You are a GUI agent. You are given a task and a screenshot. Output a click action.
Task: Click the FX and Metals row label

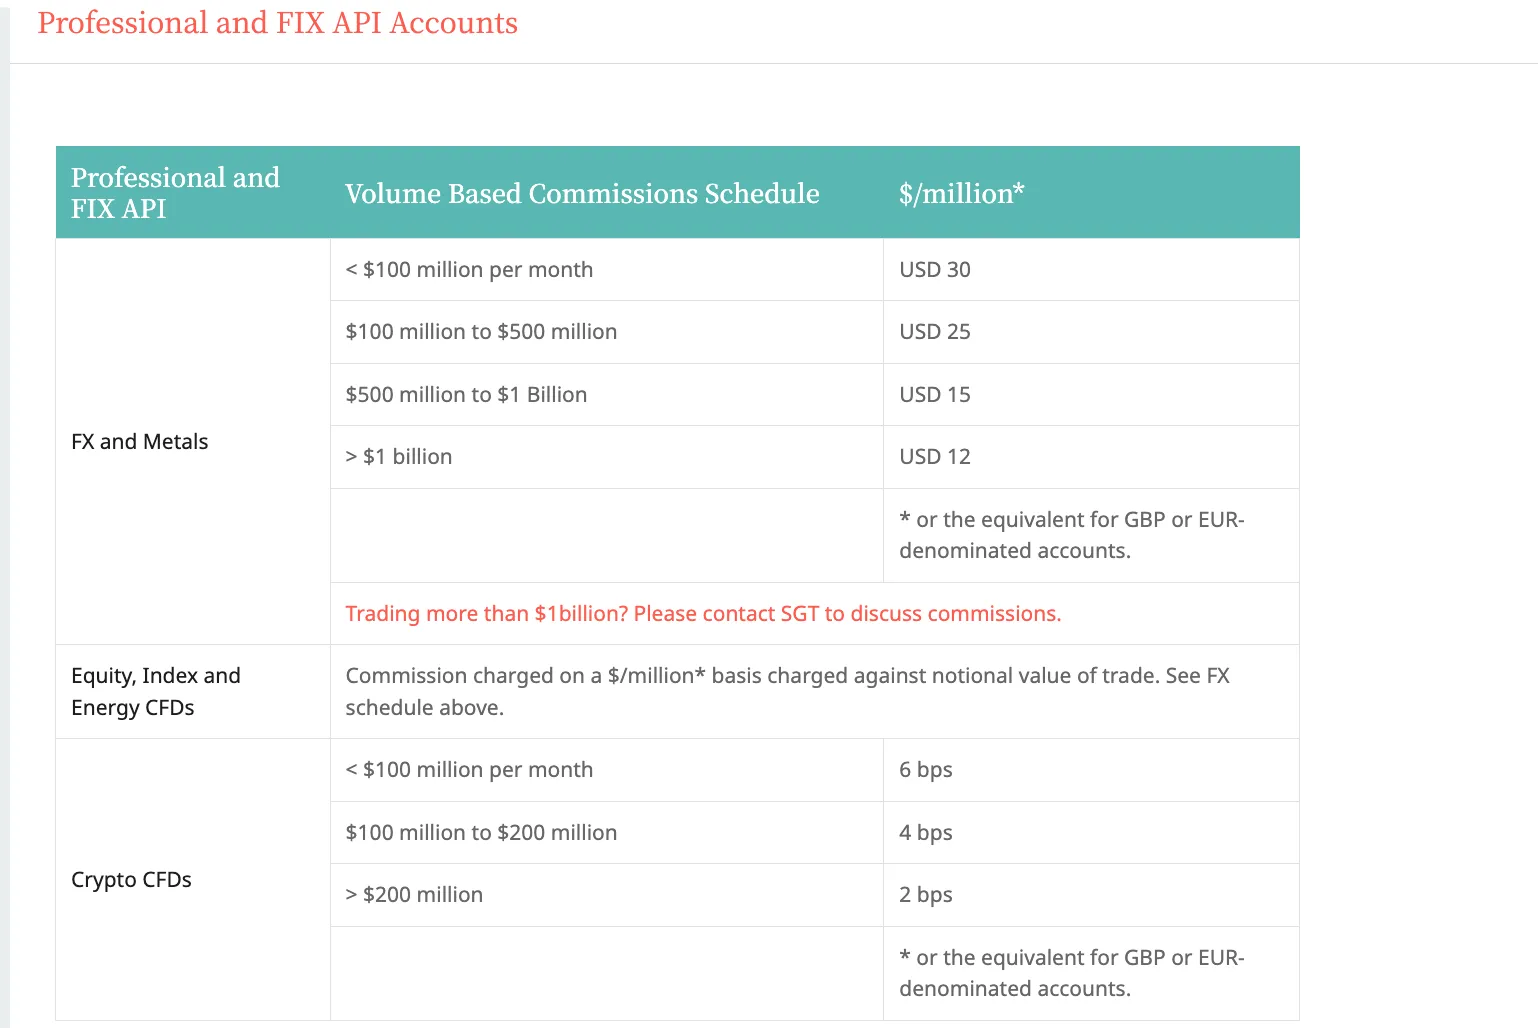pos(140,441)
